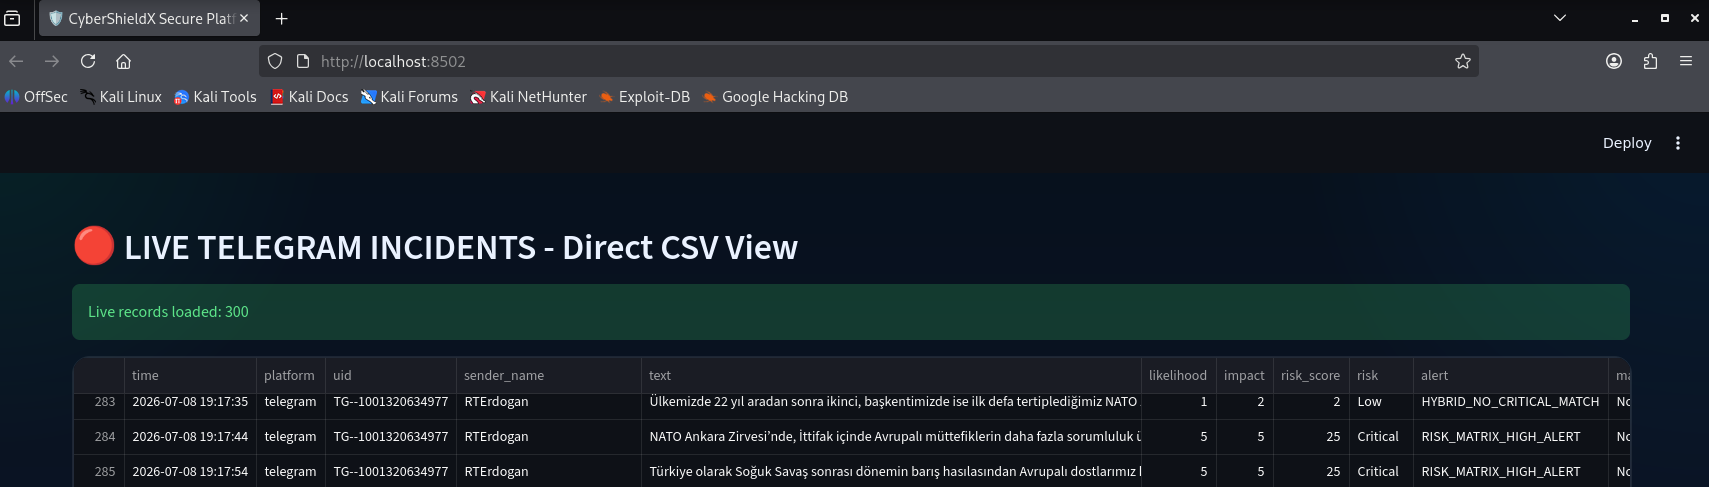Click text cell starting 'NATO Ankara Zirvesi'nde'
The image size is (1709, 487).
pos(891,437)
